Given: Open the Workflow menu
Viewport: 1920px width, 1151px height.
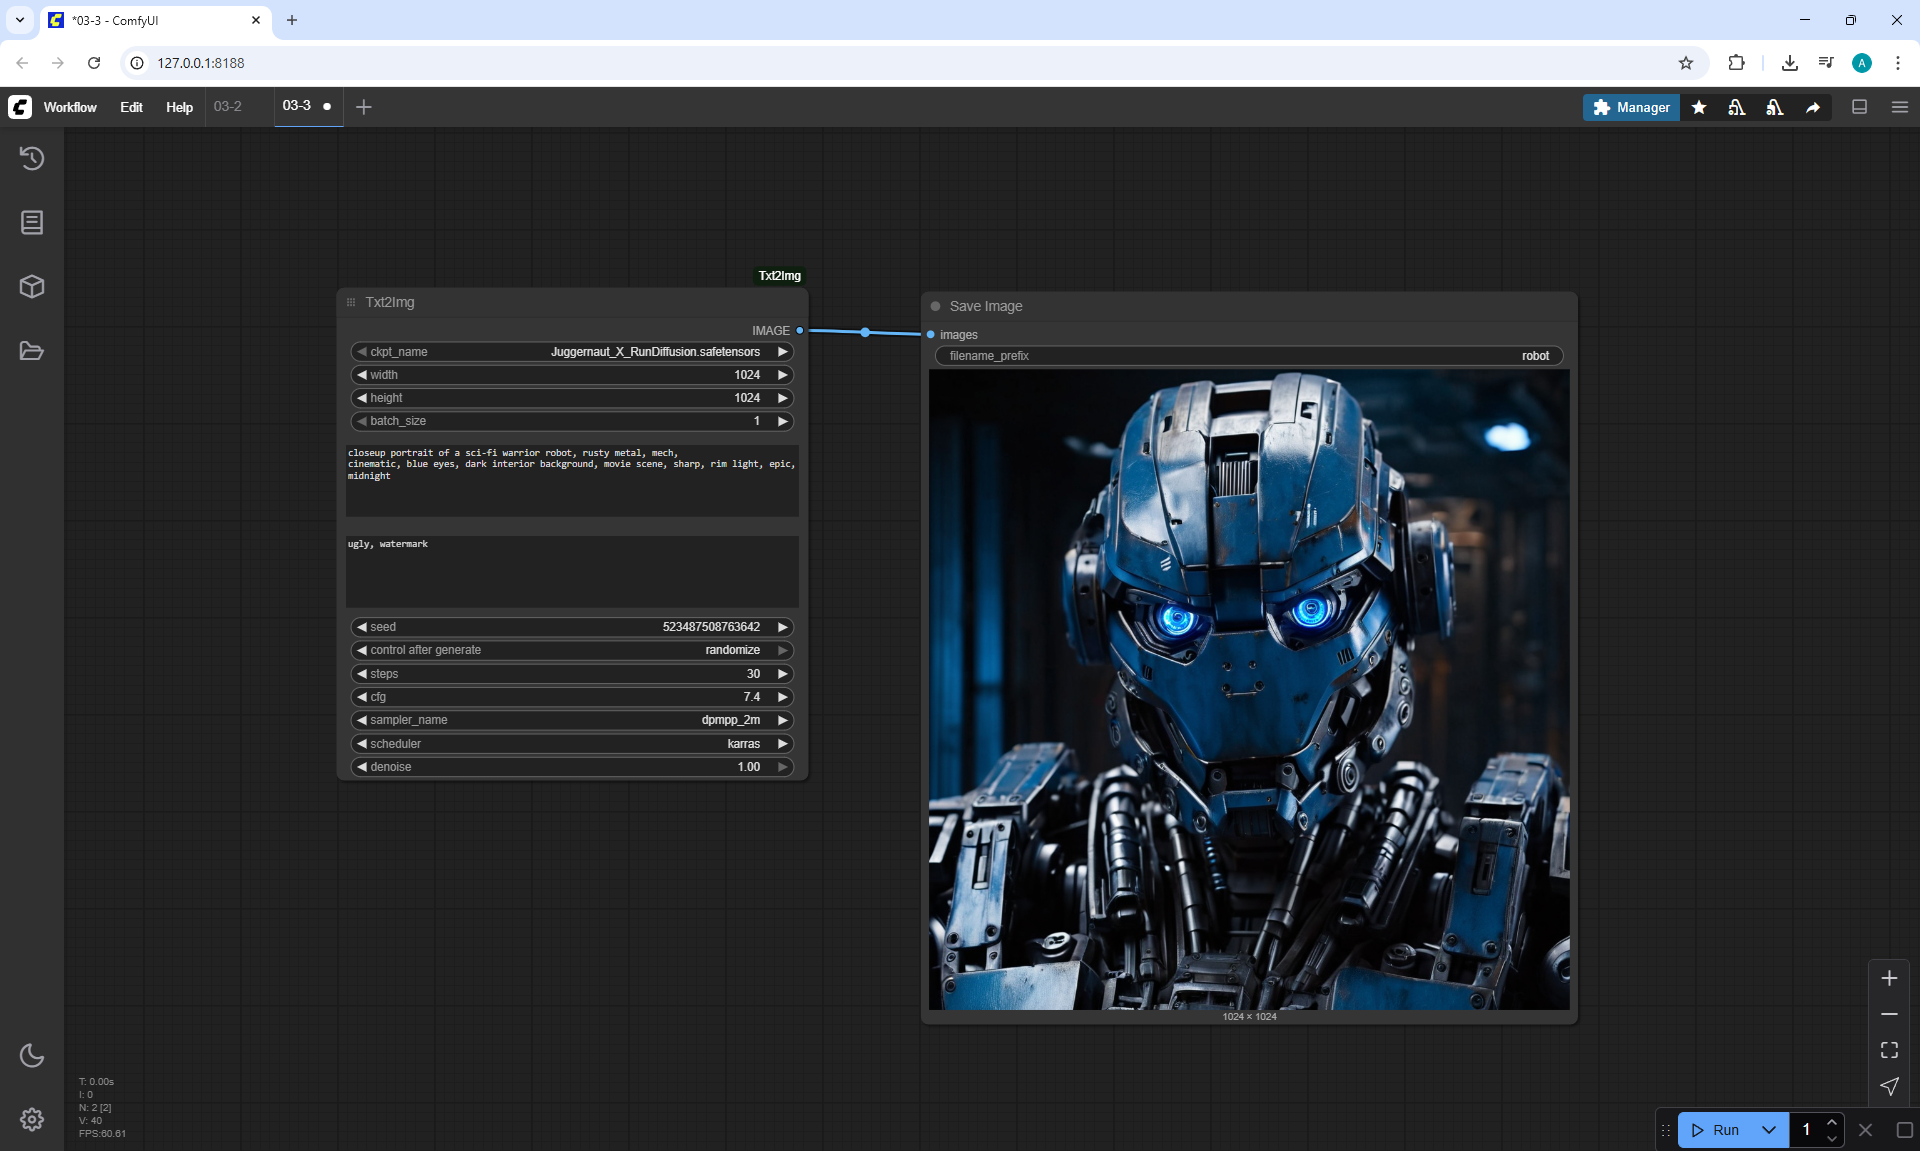Looking at the screenshot, I should pyautogui.click(x=70, y=107).
